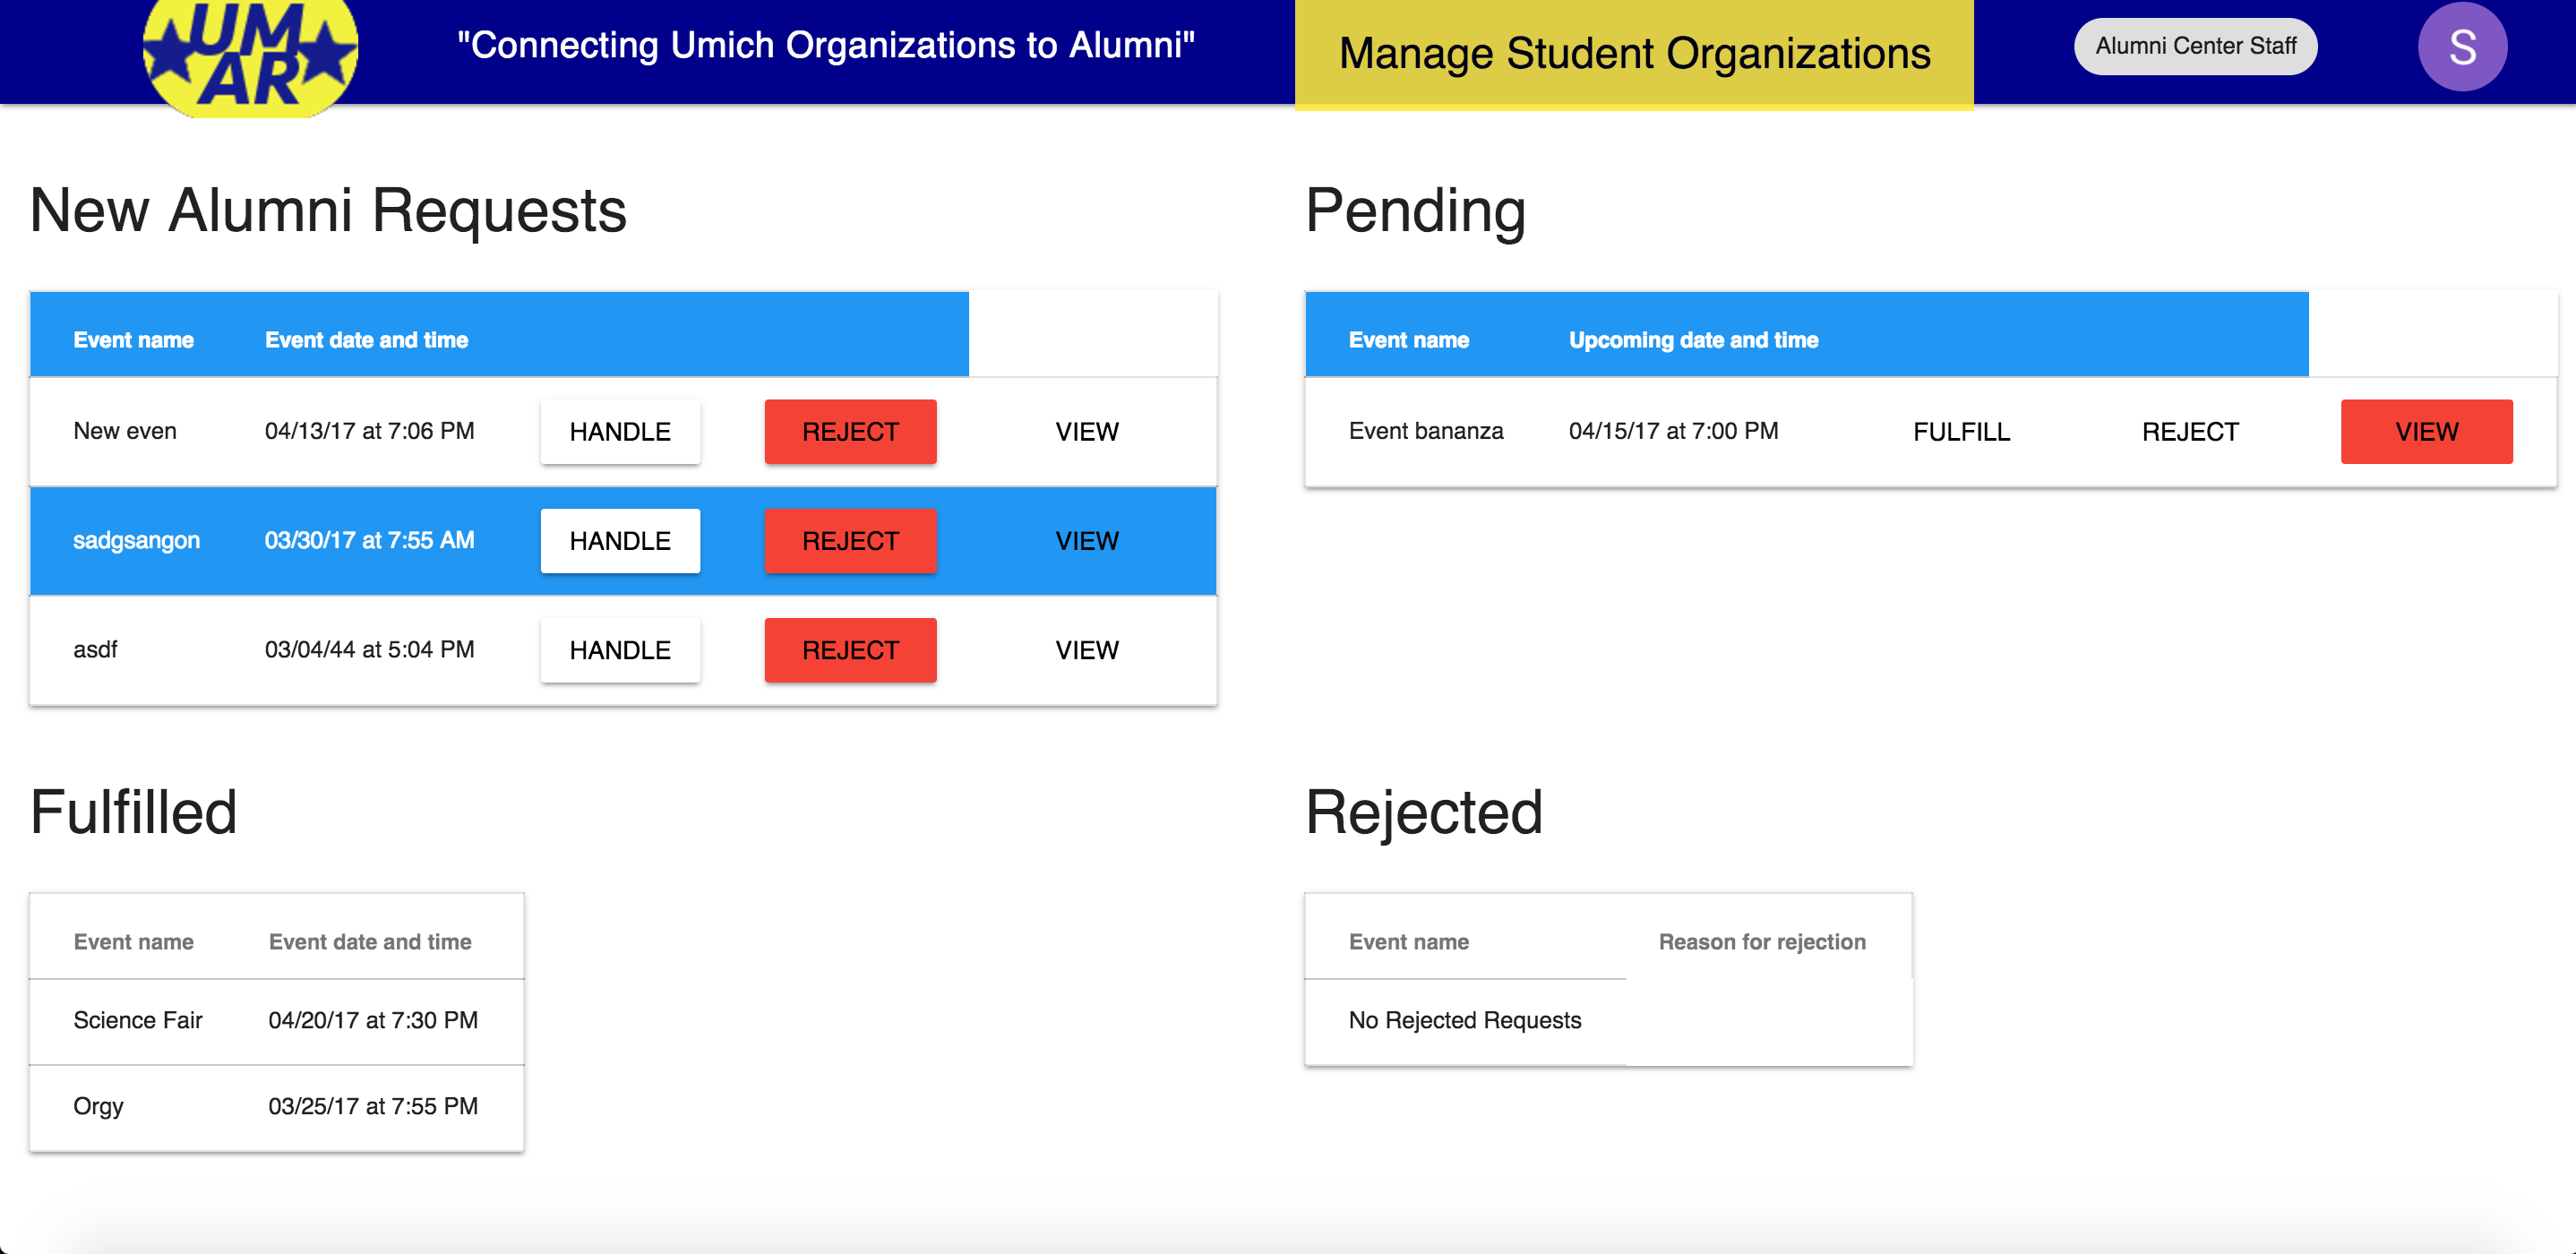Reject the pending Event bananza
Image resolution: width=2576 pixels, height=1254 pixels.
coord(2189,432)
